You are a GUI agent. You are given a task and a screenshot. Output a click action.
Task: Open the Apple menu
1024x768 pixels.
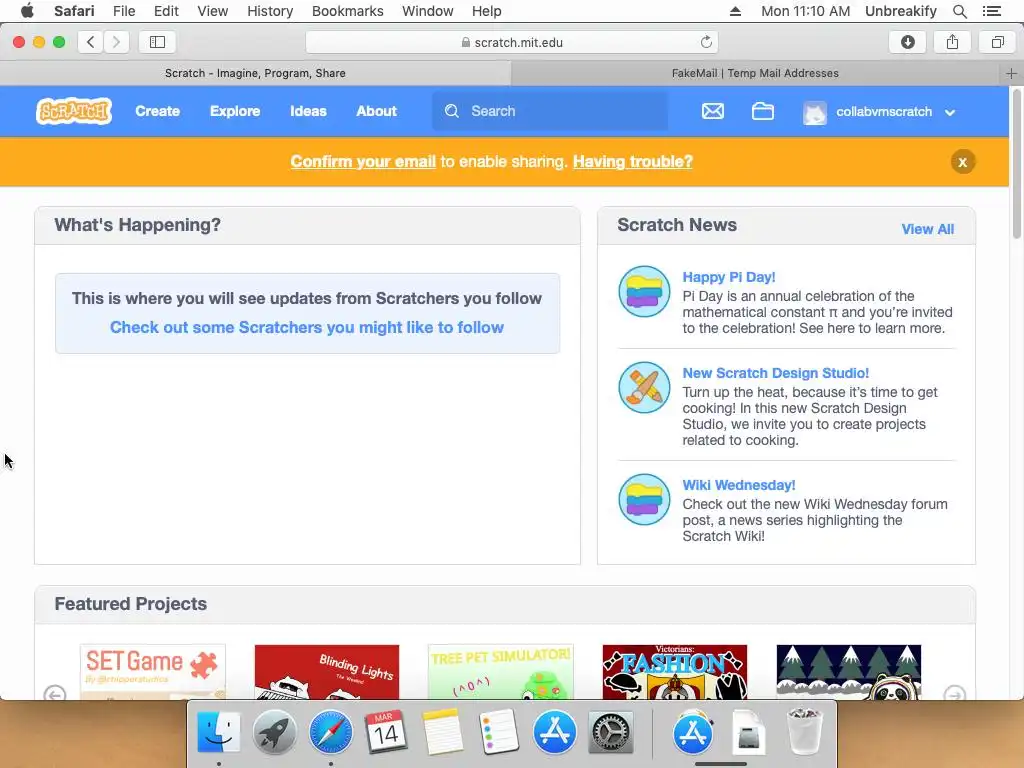click(x=27, y=11)
